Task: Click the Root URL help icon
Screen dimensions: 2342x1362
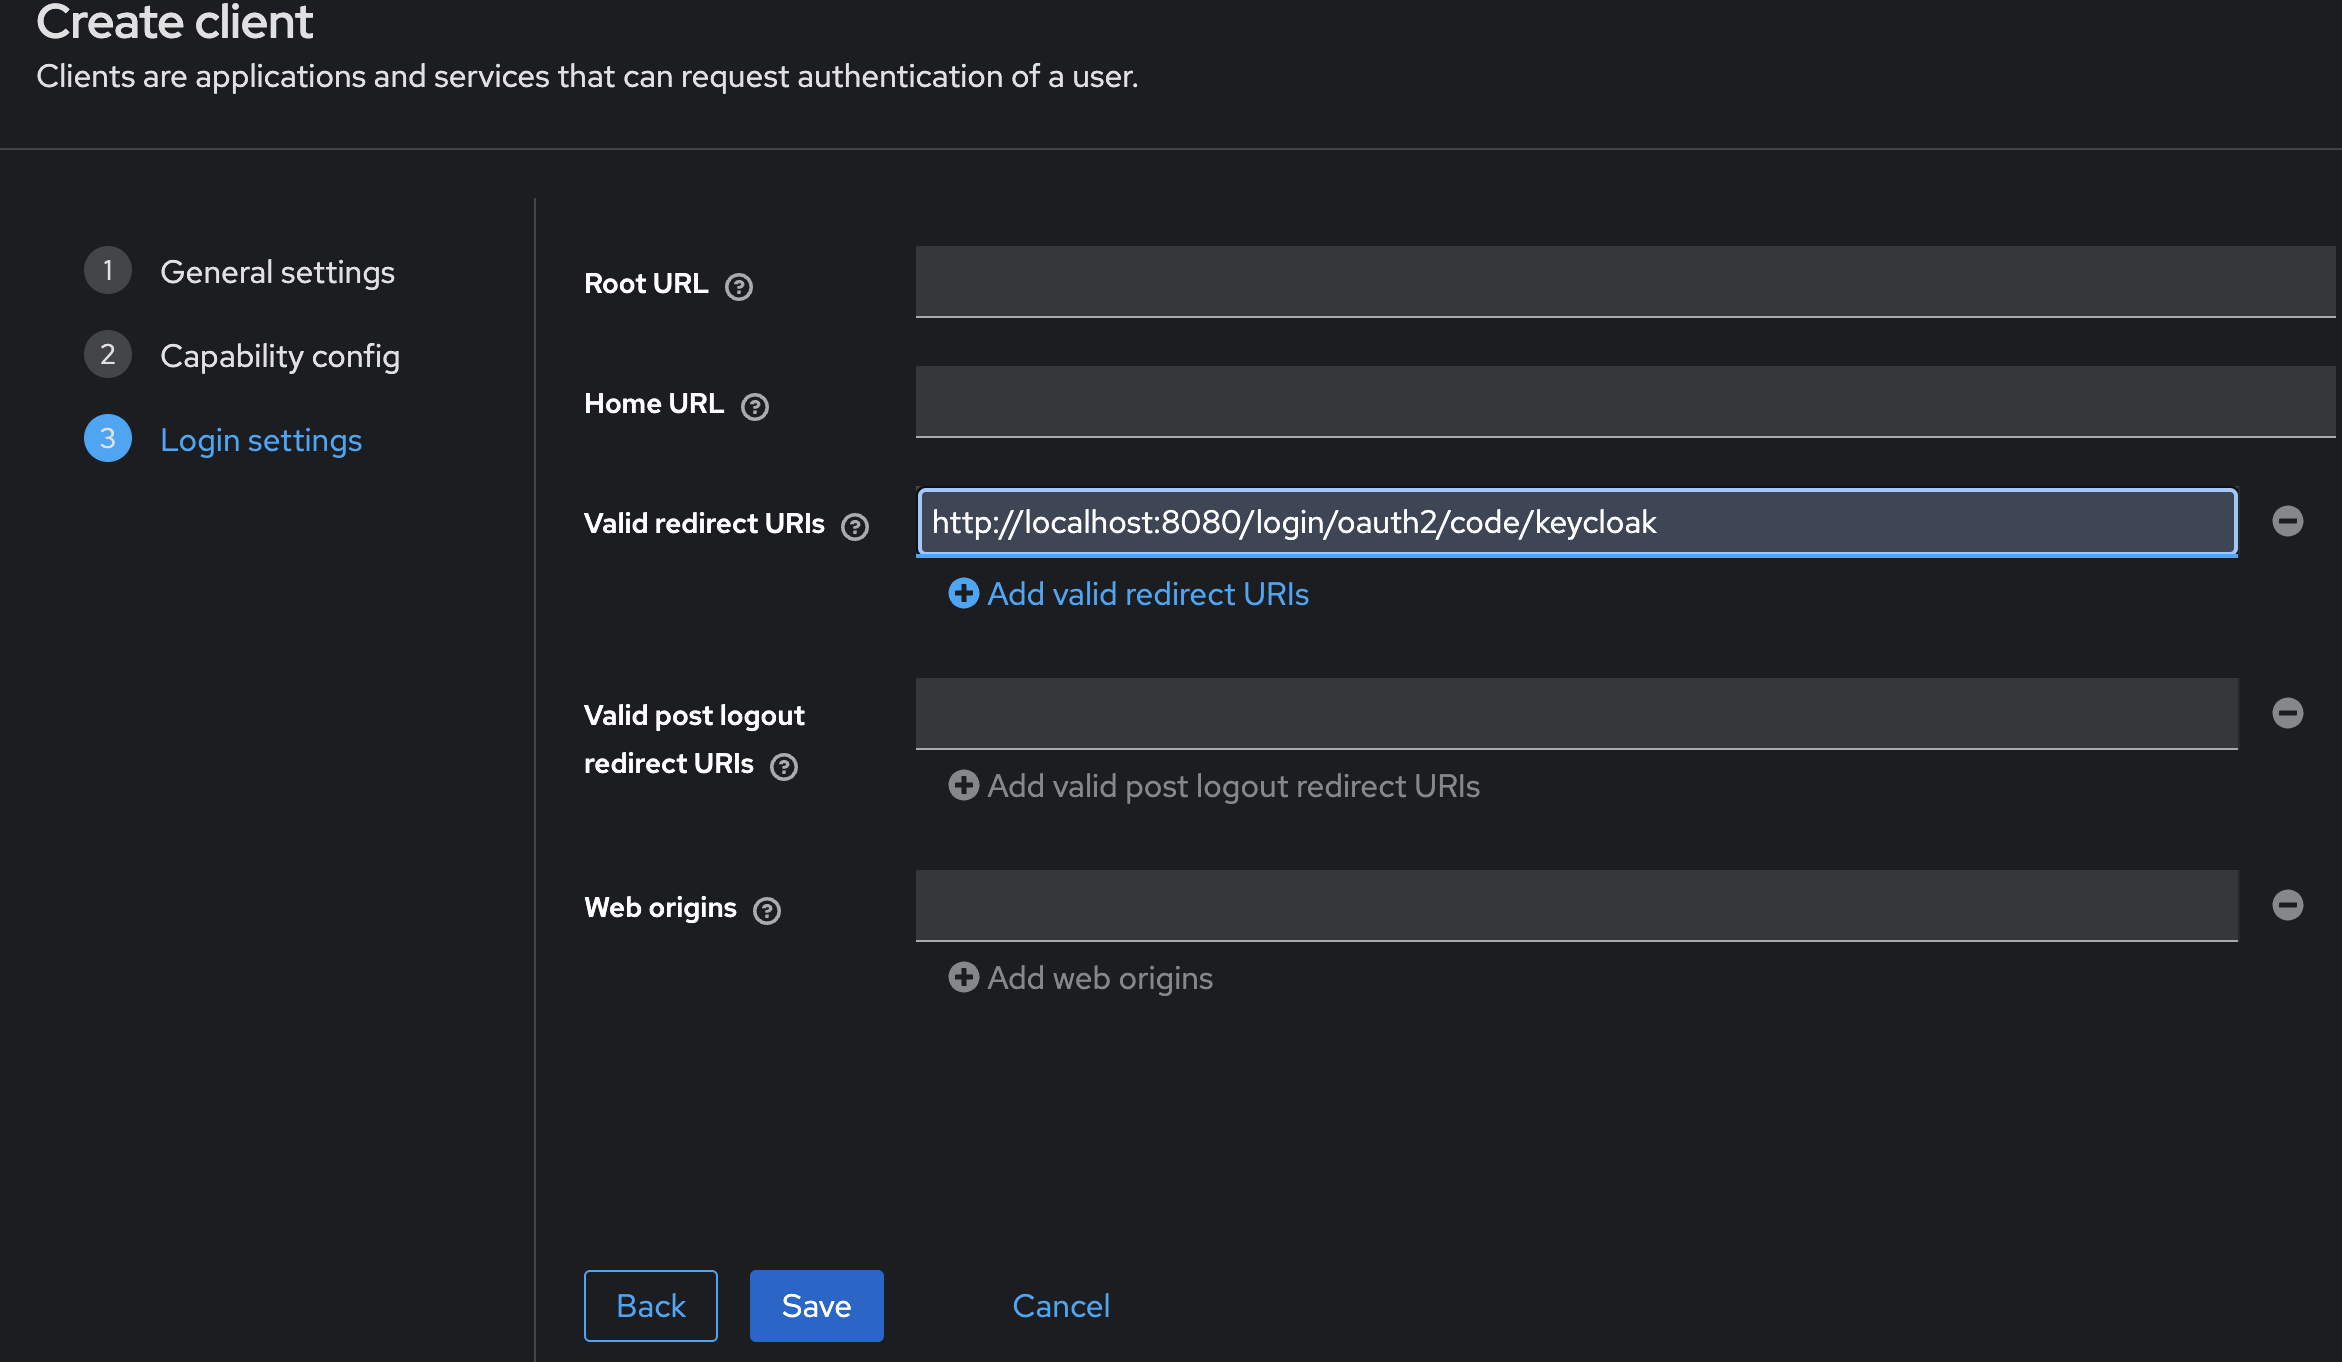Action: (x=738, y=287)
